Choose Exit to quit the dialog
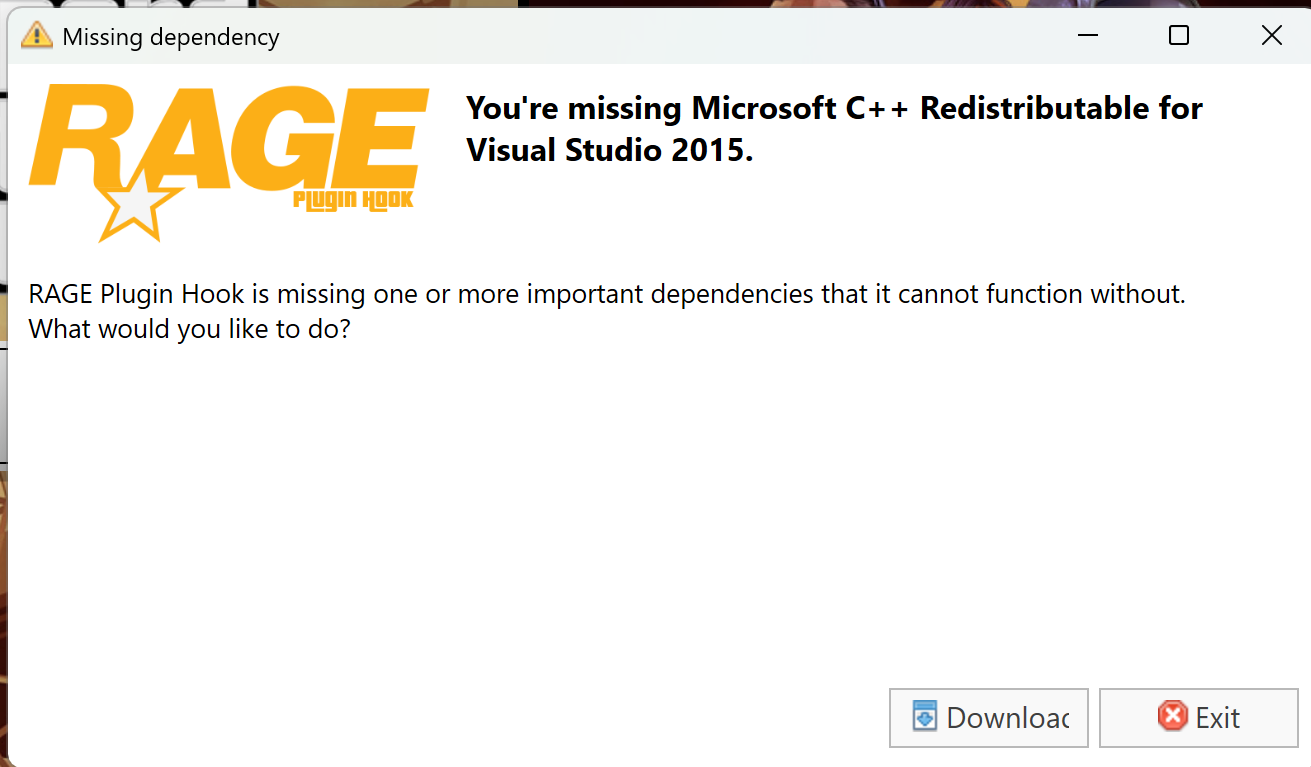Screen dimensions: 1311x767 coord(1198,717)
